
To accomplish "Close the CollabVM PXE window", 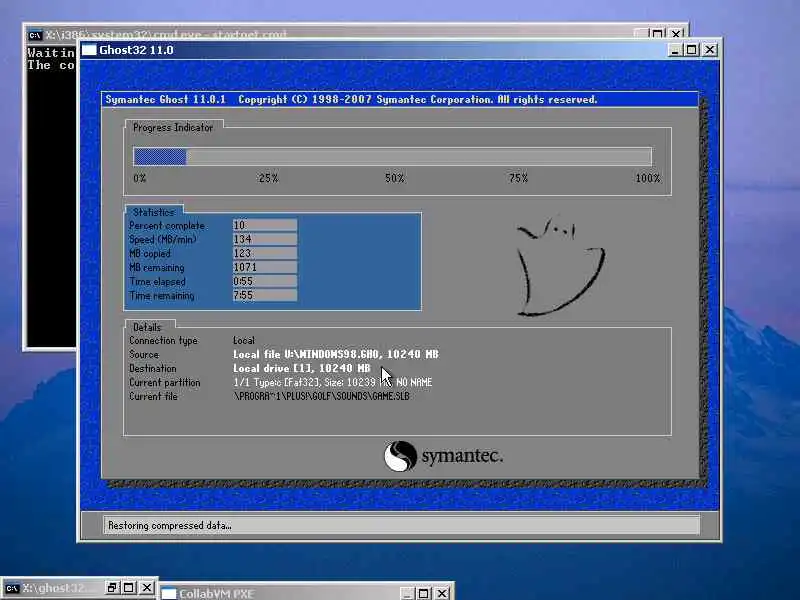I will tap(442, 593).
